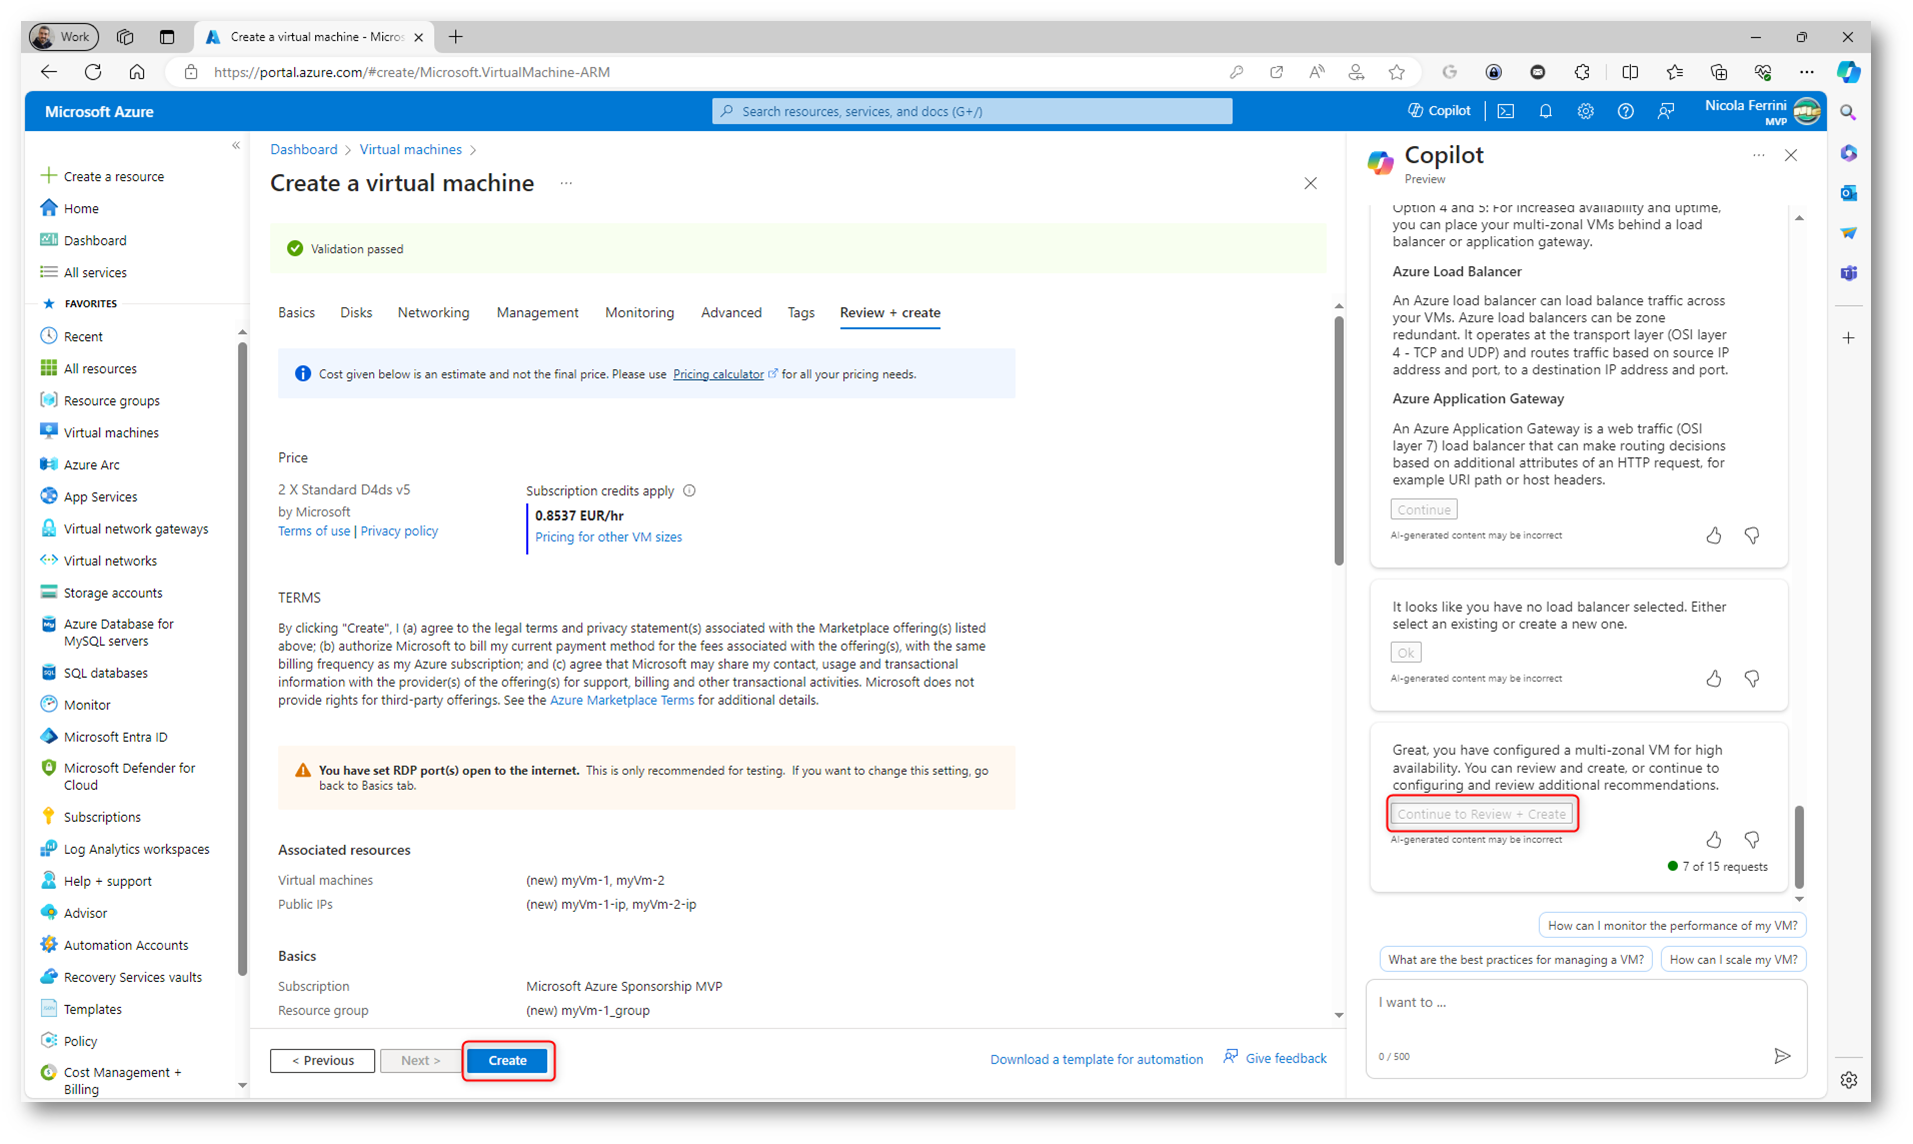Open All services in sidebar
Image resolution: width=1913 pixels, height=1144 pixels.
tap(95, 272)
